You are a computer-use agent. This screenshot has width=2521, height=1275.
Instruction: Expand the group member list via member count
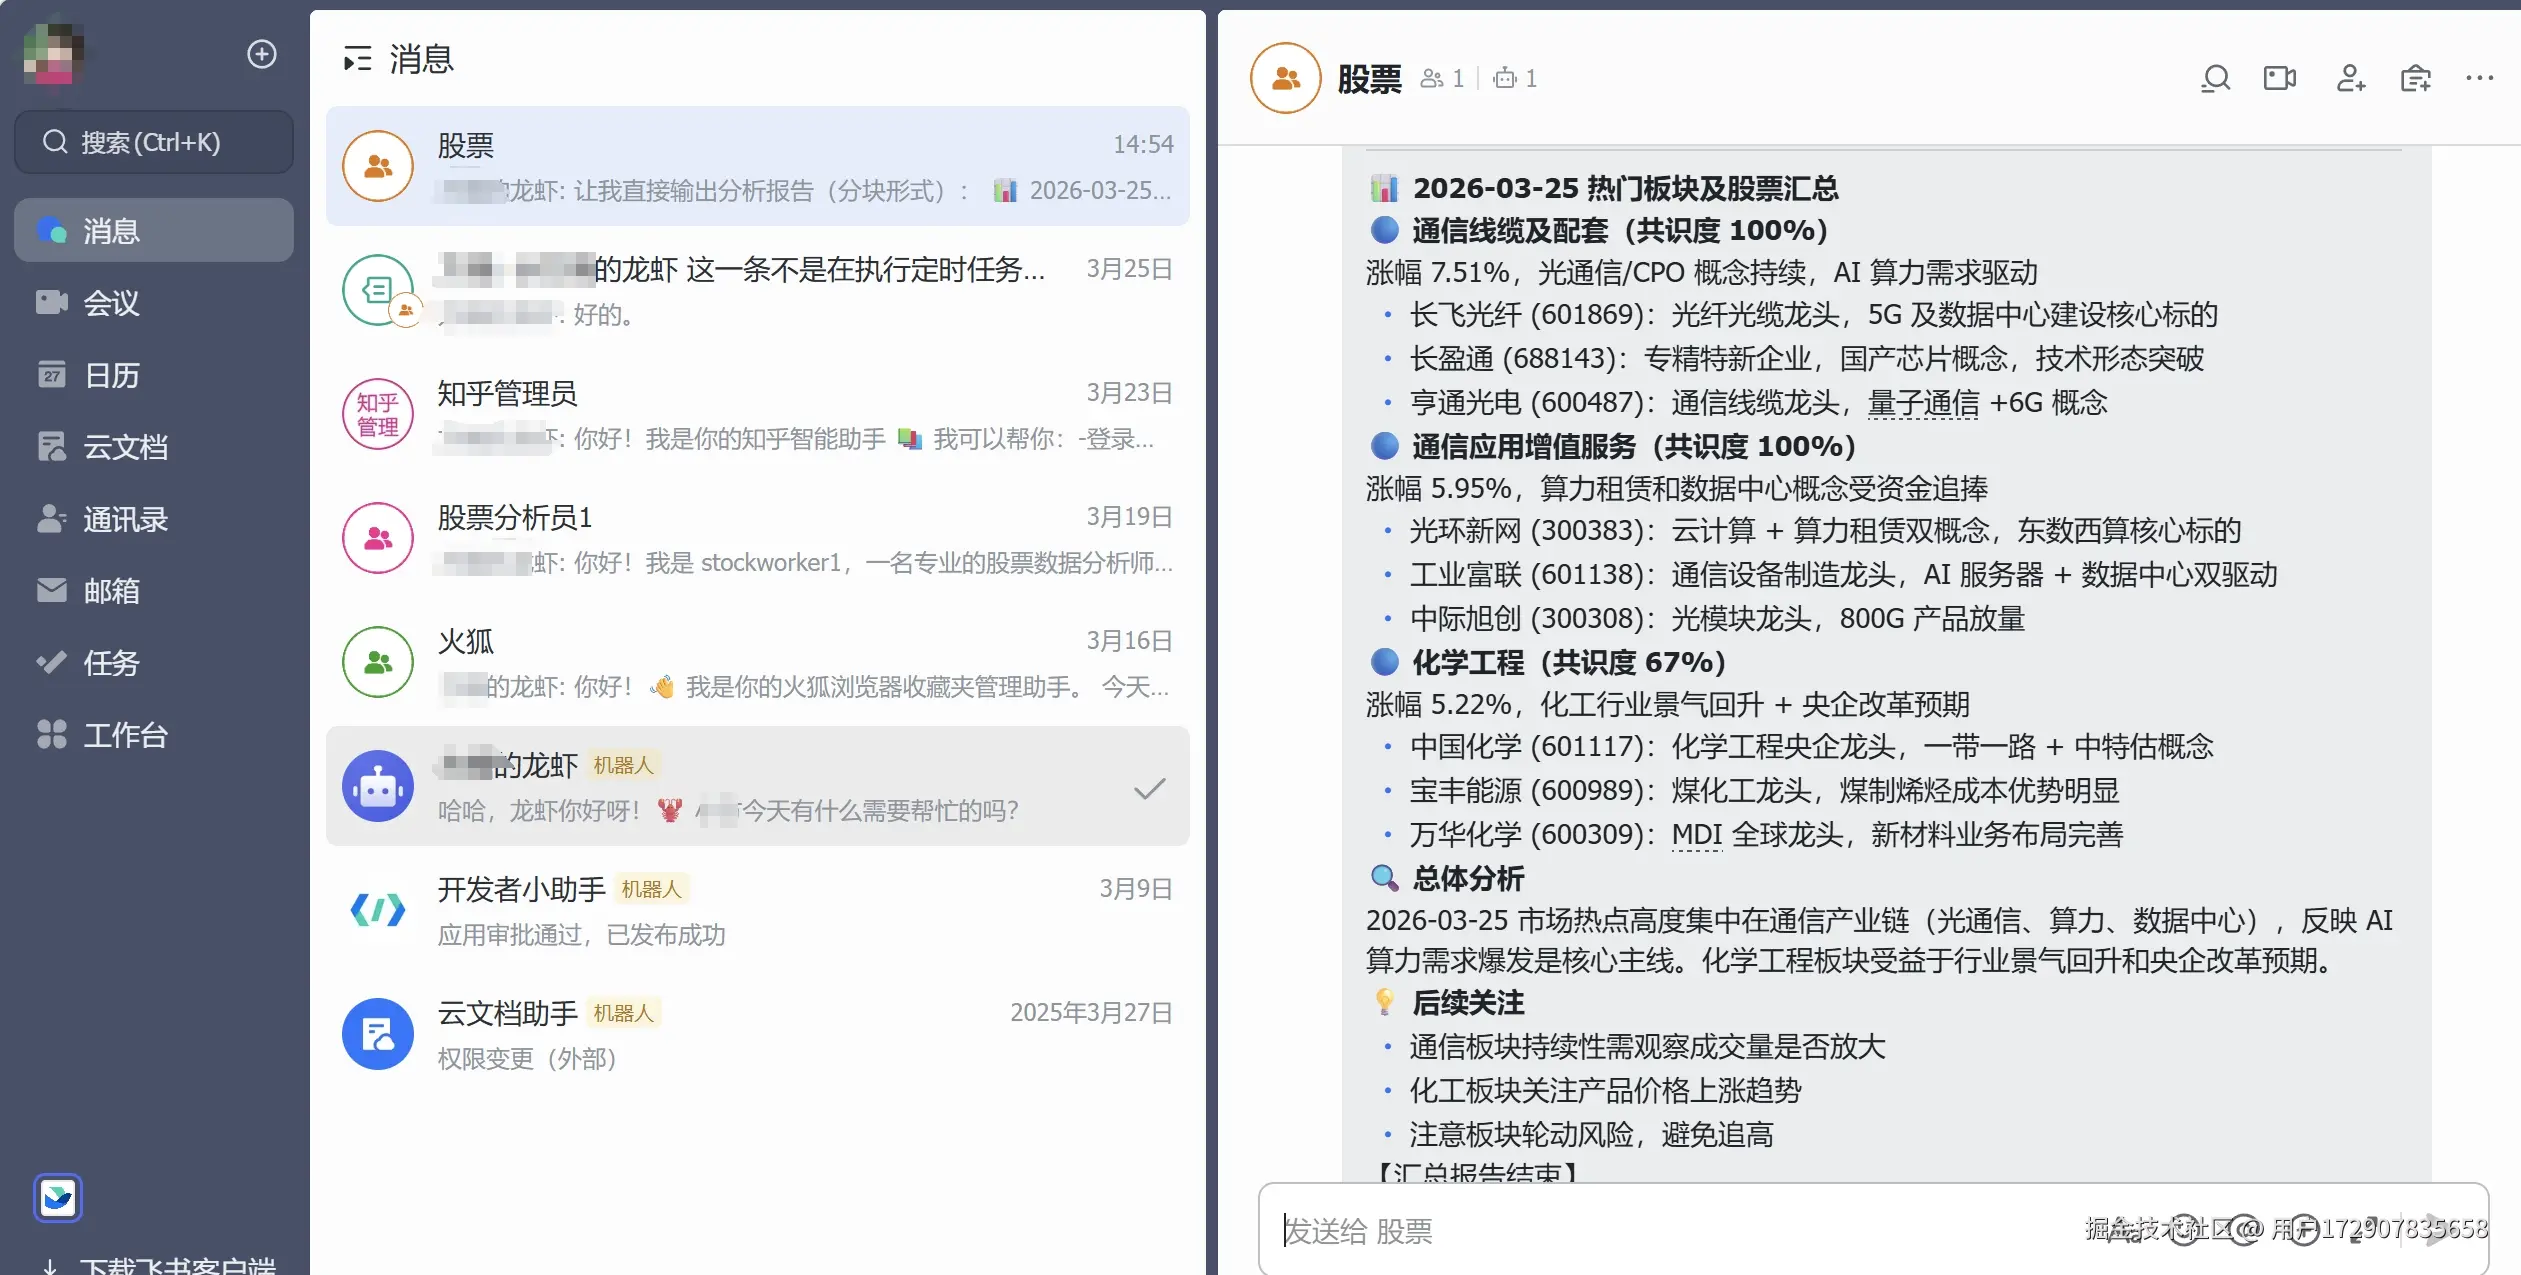tap(1440, 77)
